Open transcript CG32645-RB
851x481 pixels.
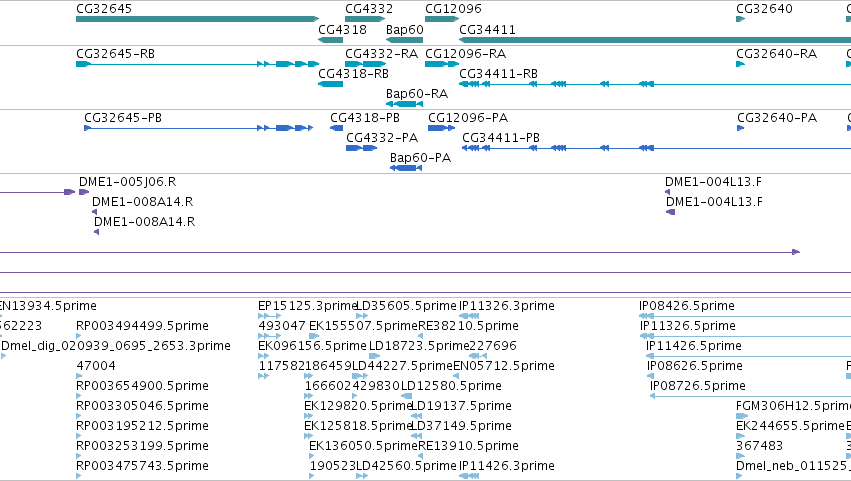(197, 64)
